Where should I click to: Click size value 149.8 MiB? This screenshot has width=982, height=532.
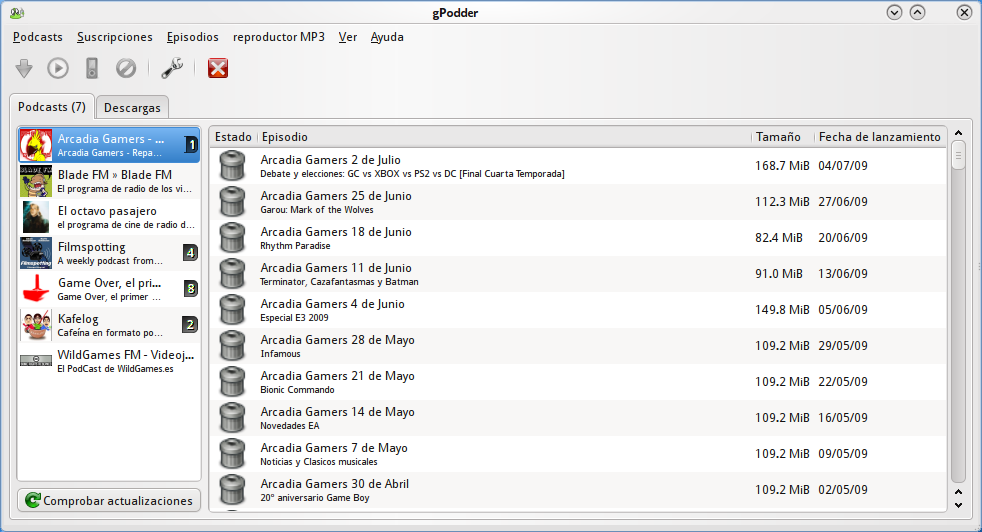tap(782, 310)
